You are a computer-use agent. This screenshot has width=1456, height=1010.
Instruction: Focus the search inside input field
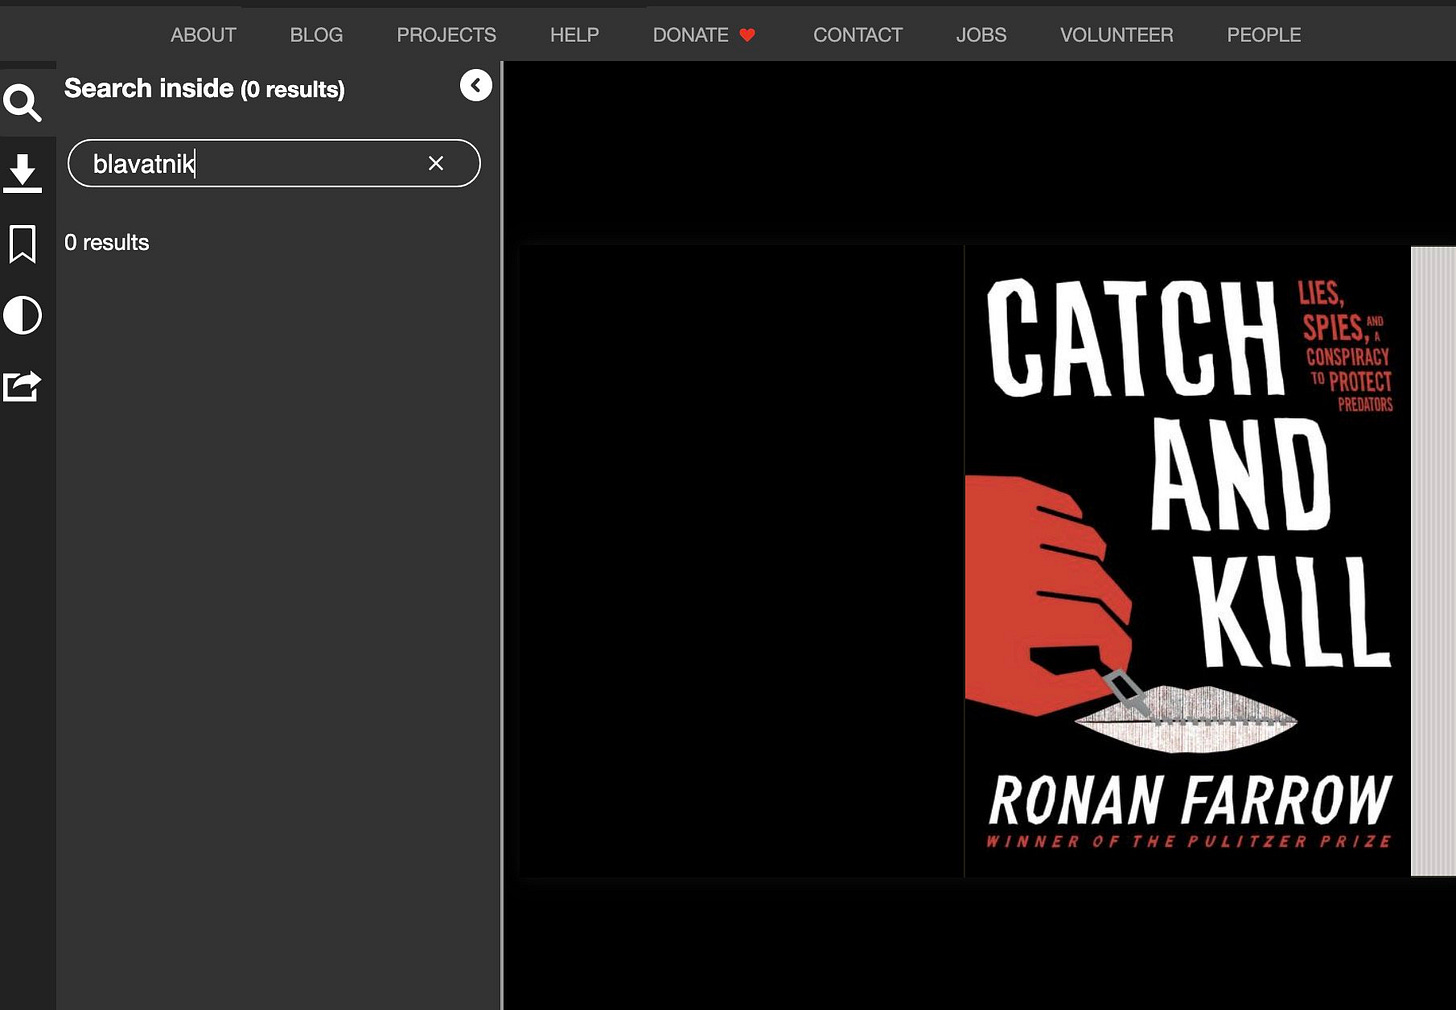pyautogui.click(x=274, y=163)
